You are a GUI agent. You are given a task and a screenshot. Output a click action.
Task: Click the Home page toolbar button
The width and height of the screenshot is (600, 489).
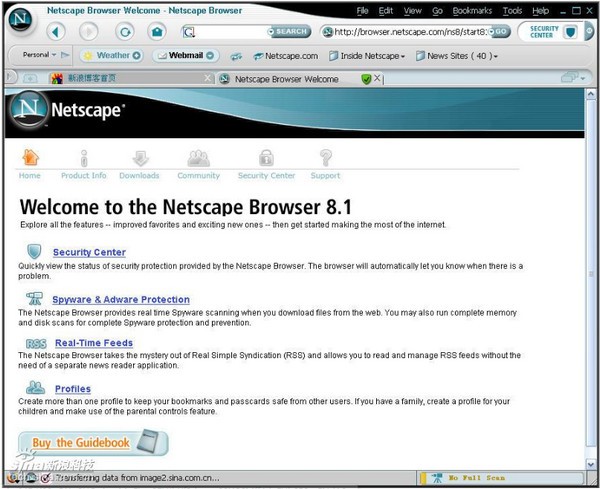coord(157,32)
